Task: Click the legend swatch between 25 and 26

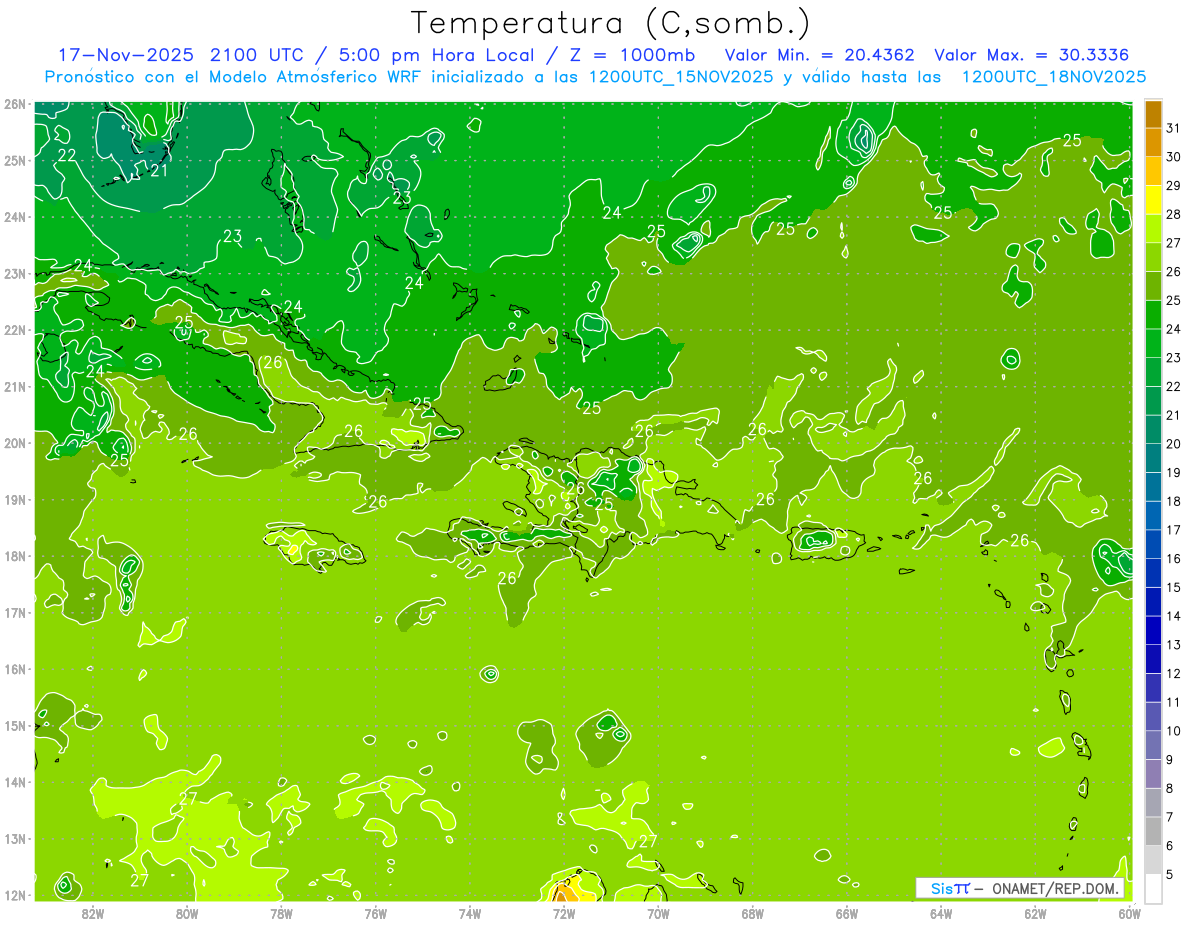Action: (x=1153, y=287)
